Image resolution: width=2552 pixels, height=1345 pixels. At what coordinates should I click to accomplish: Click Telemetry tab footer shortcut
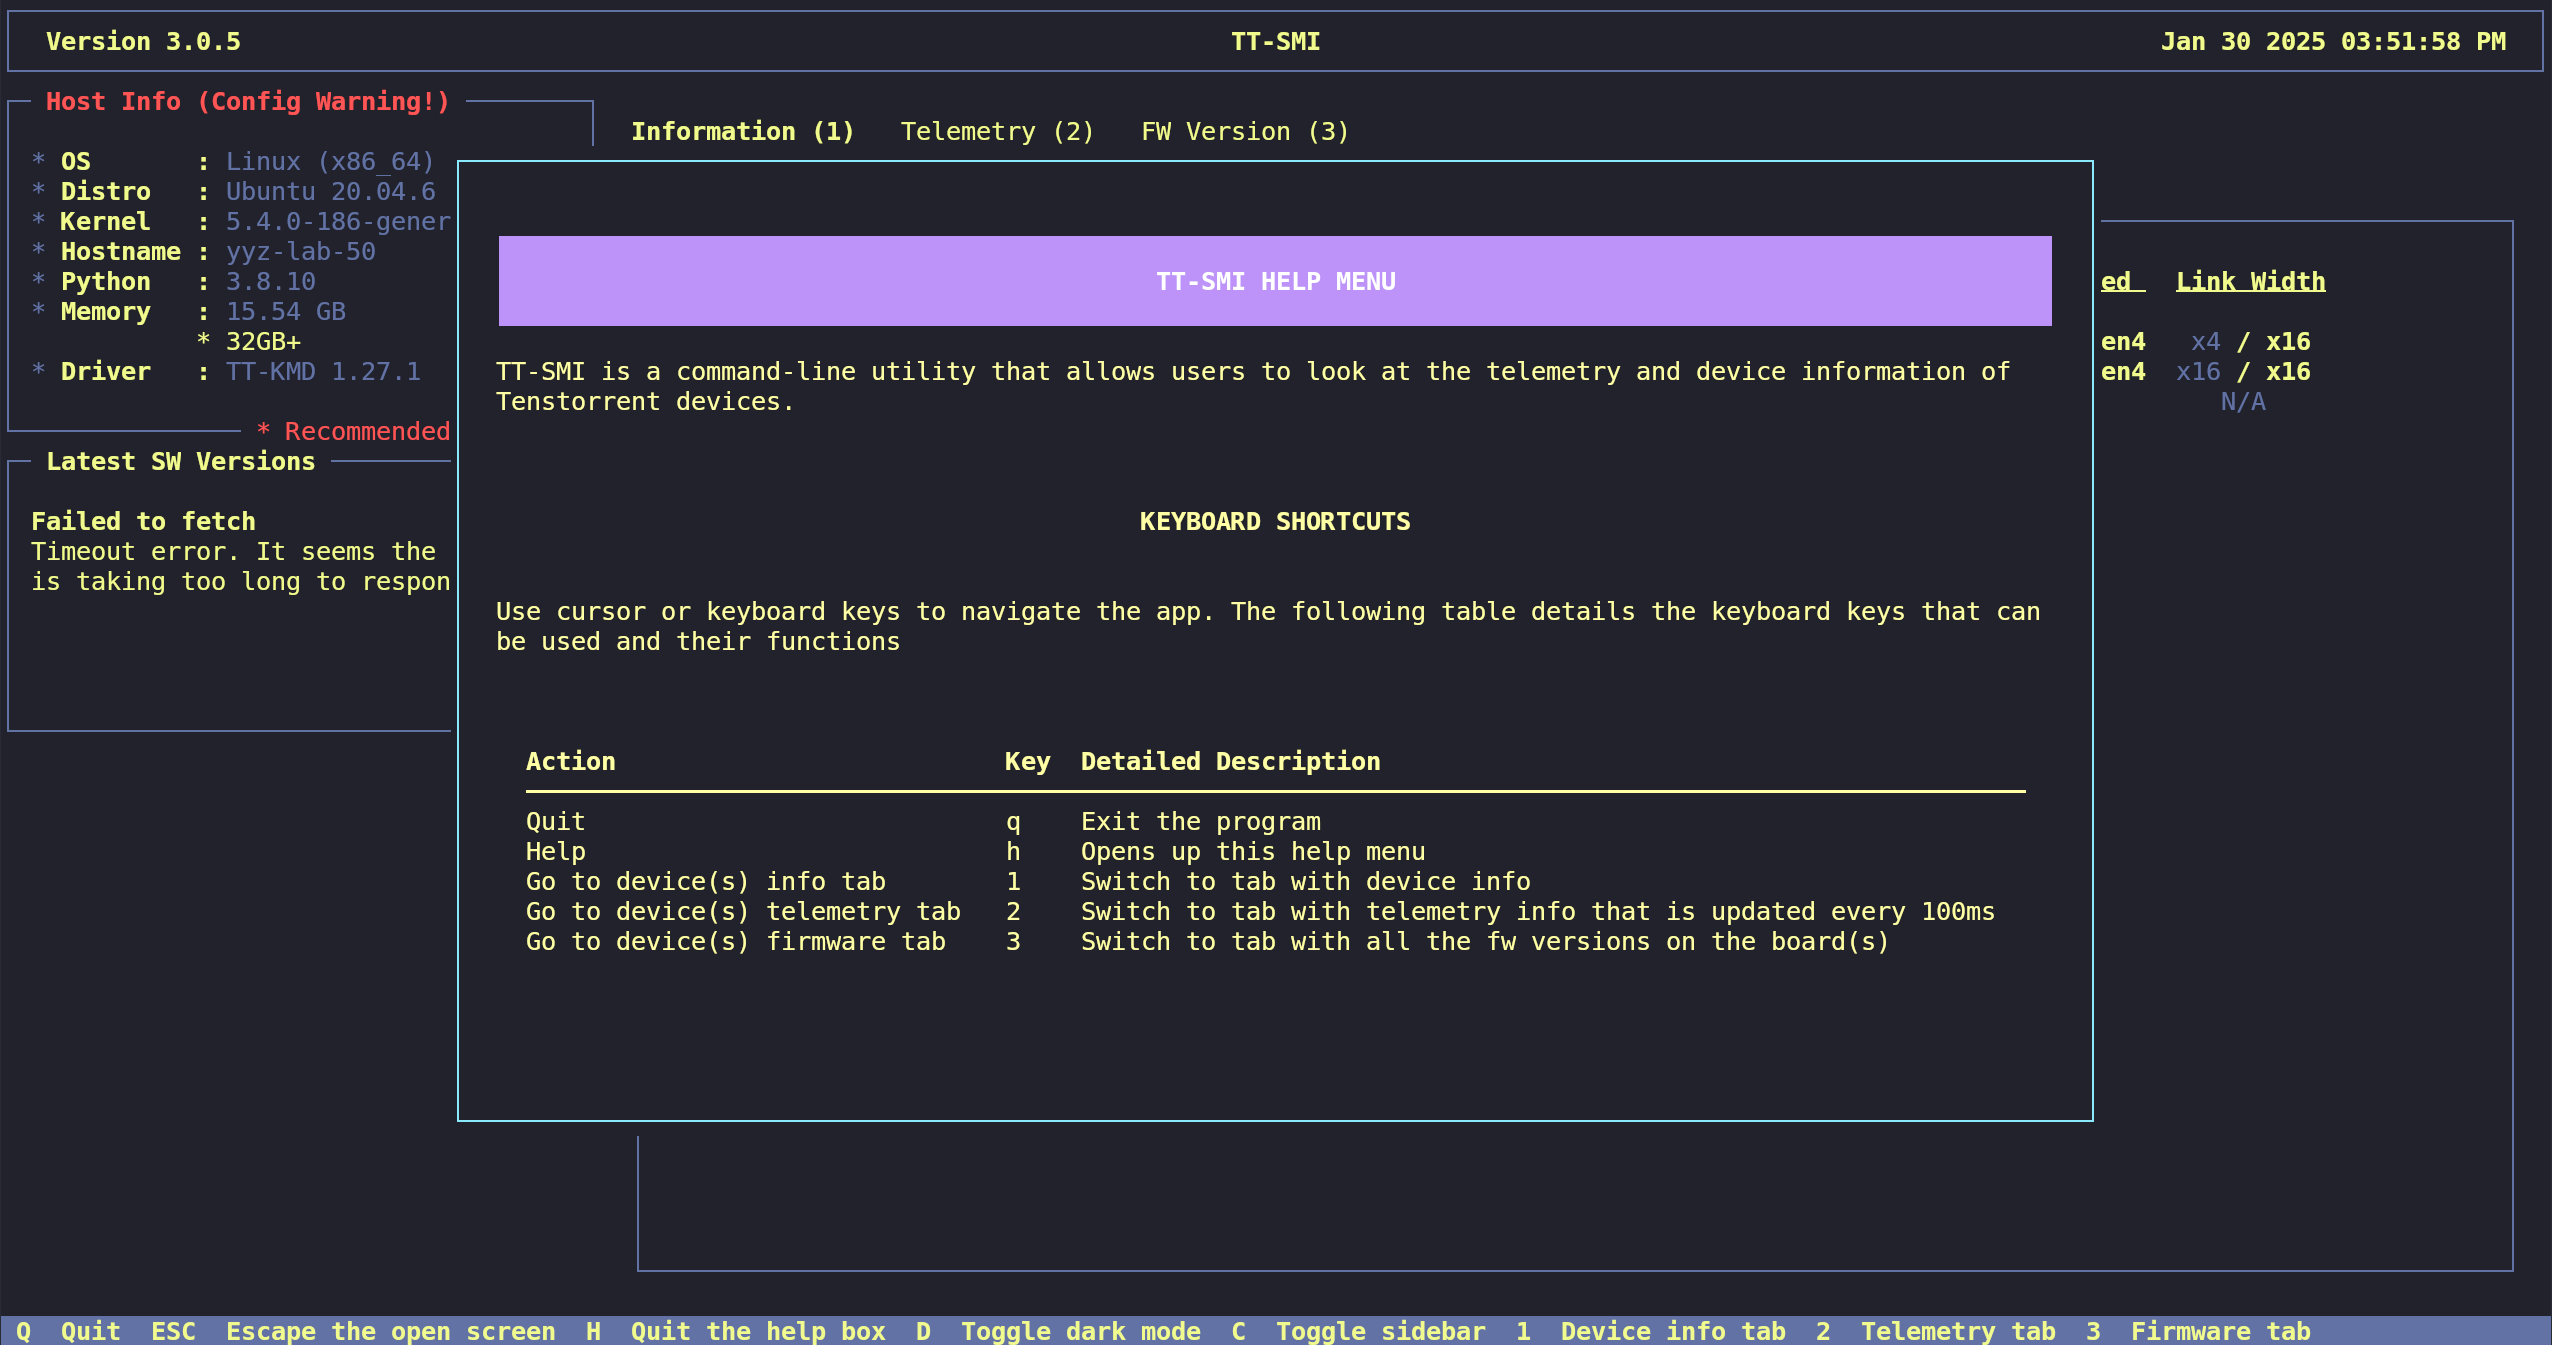[x=1938, y=1331]
